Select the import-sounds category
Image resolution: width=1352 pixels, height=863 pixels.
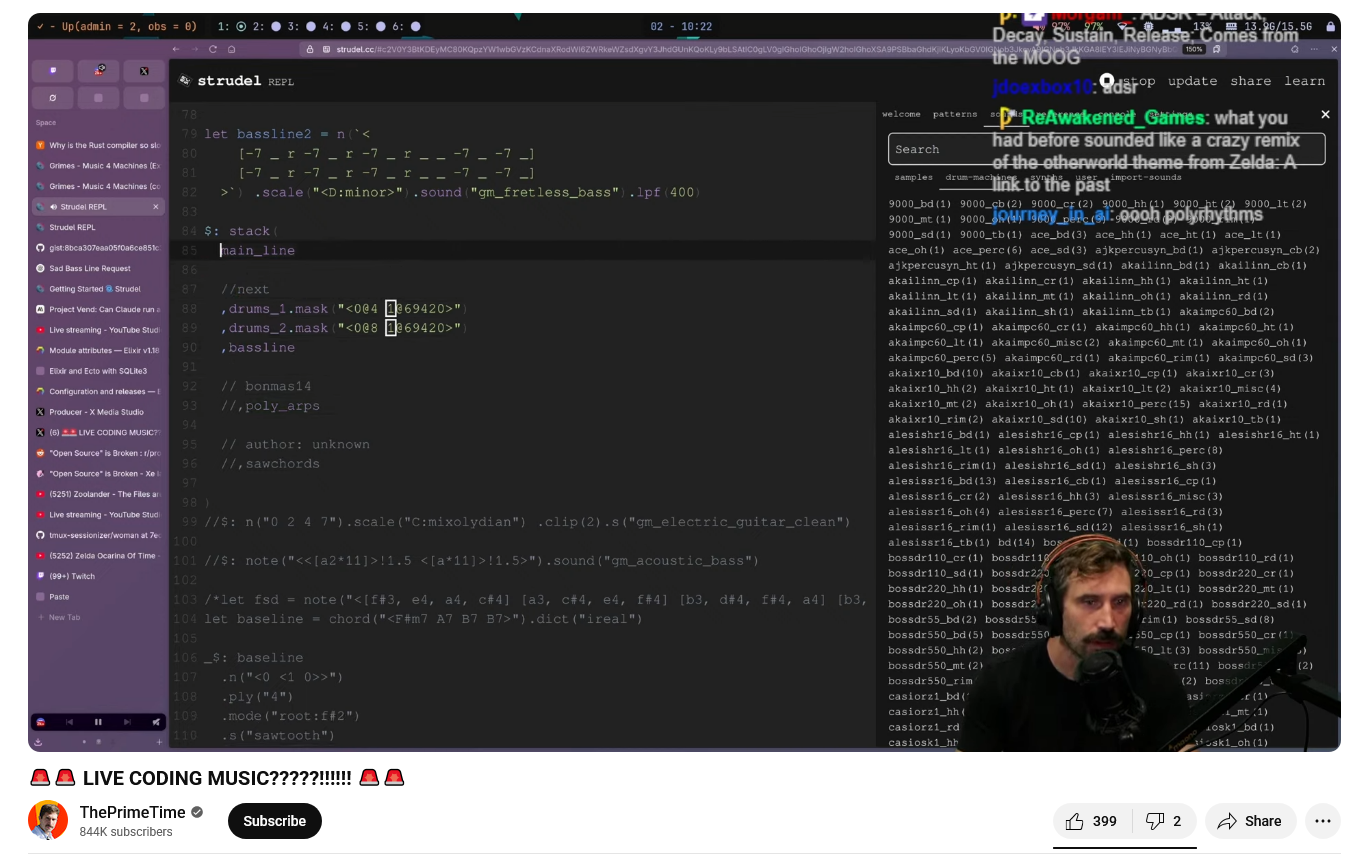(1144, 177)
